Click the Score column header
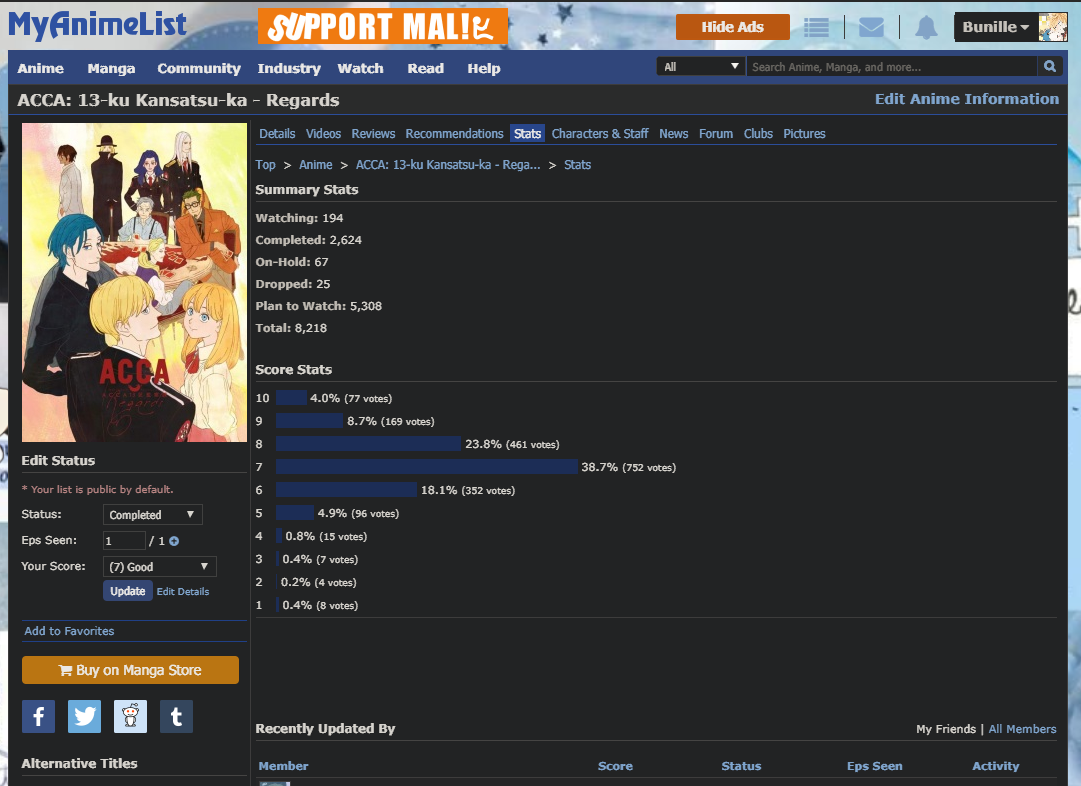Image resolution: width=1081 pixels, height=786 pixels. point(615,766)
